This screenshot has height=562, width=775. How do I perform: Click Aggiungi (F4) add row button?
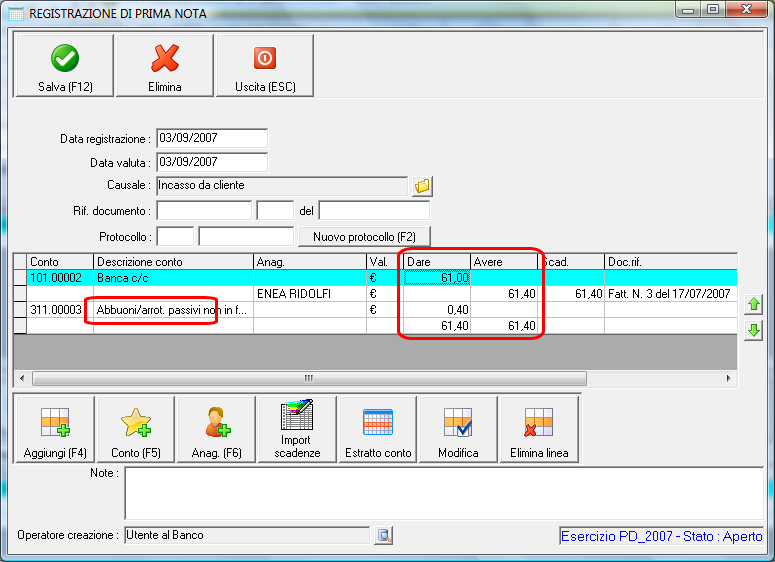[55, 430]
